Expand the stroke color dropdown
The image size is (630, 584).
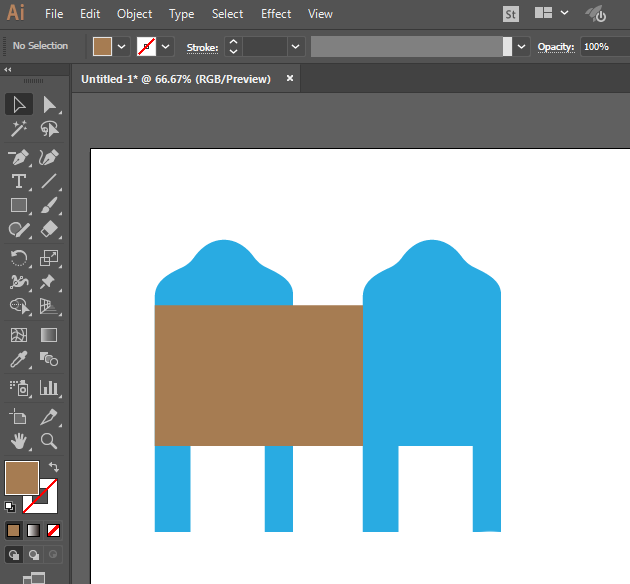pos(166,46)
